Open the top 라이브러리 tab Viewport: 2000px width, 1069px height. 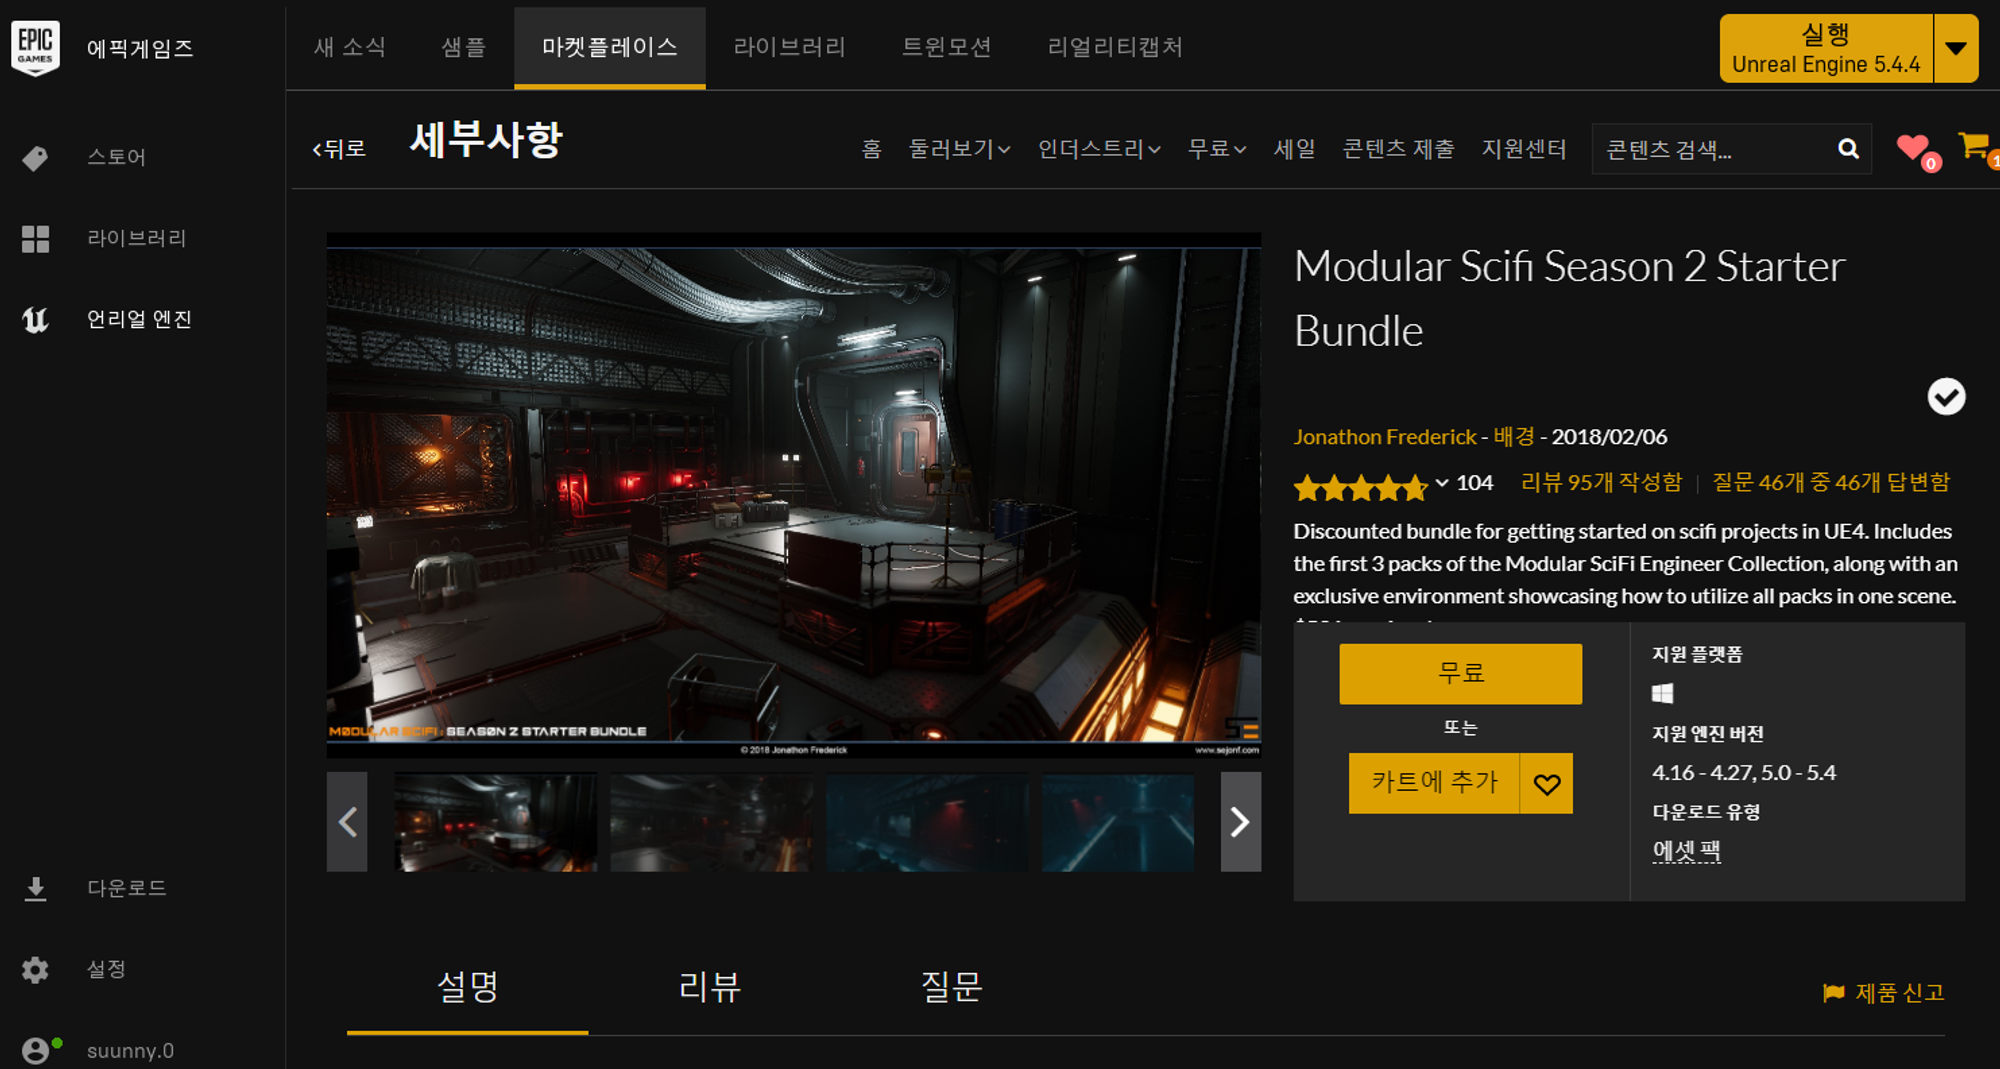click(790, 47)
